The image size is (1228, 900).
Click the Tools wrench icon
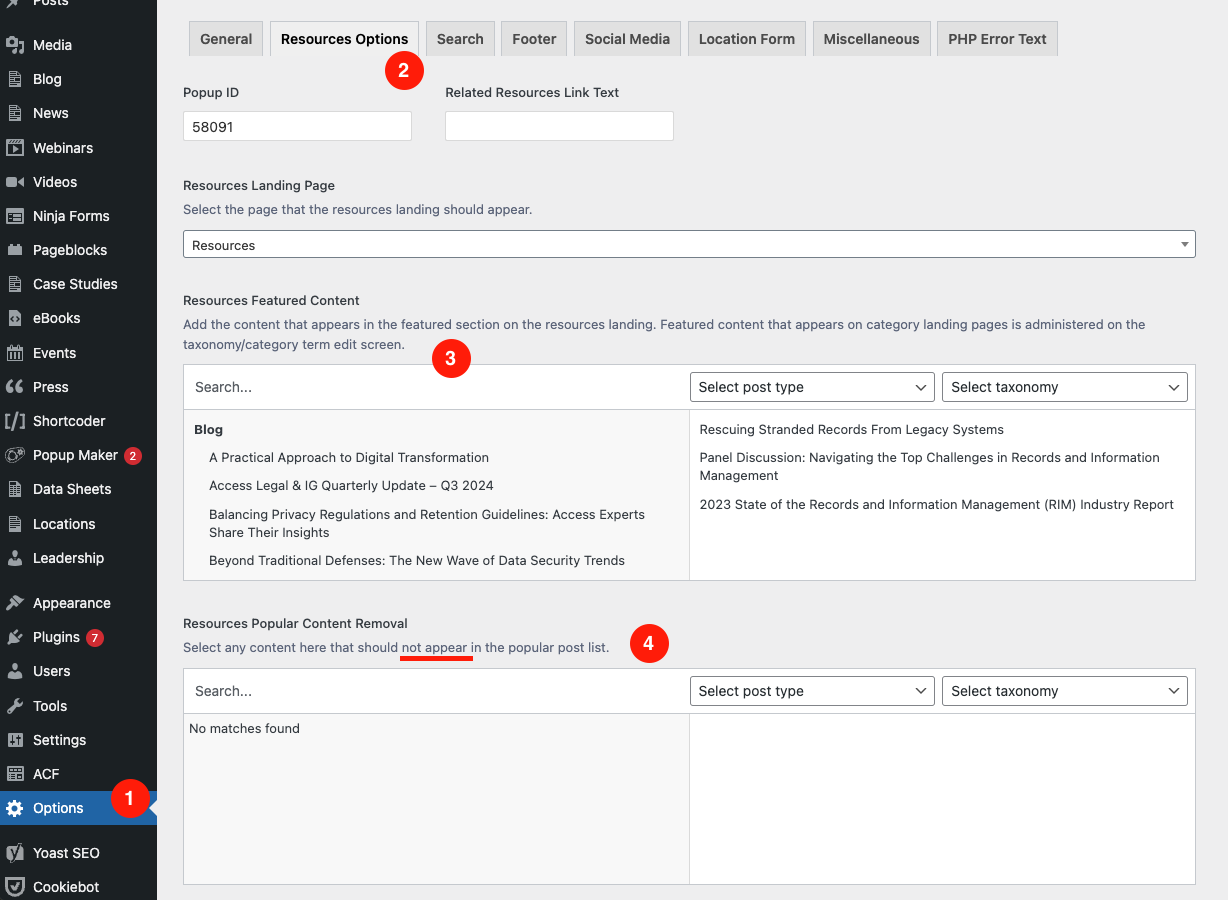click(x=15, y=706)
